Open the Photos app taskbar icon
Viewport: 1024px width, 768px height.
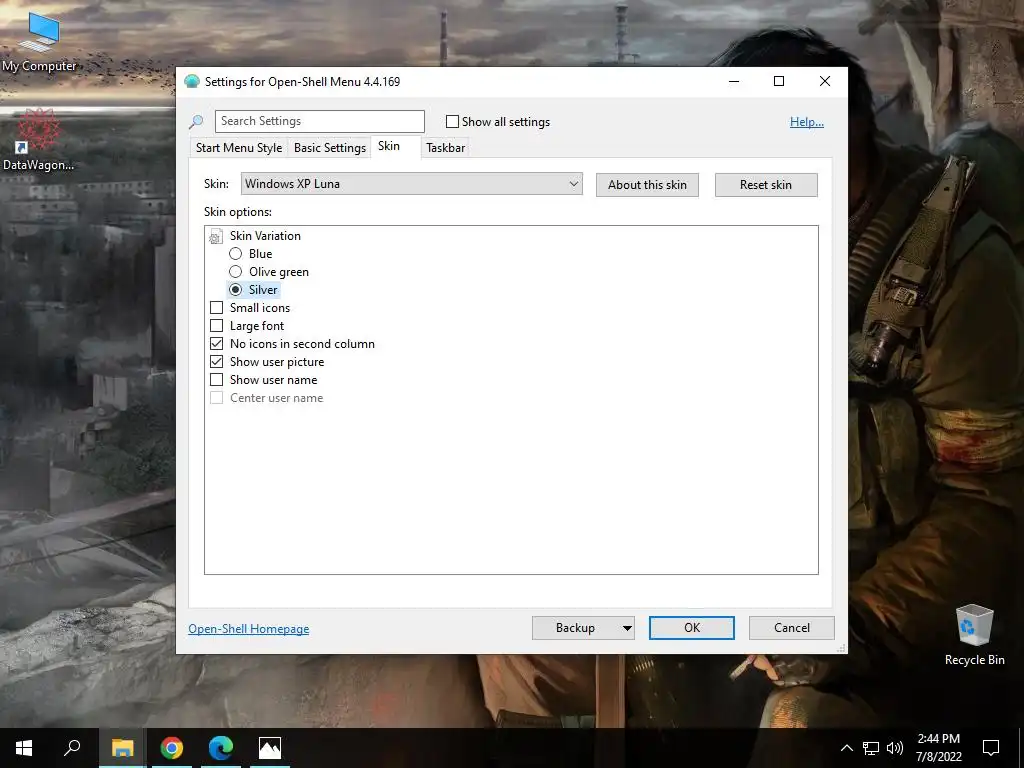click(270, 748)
